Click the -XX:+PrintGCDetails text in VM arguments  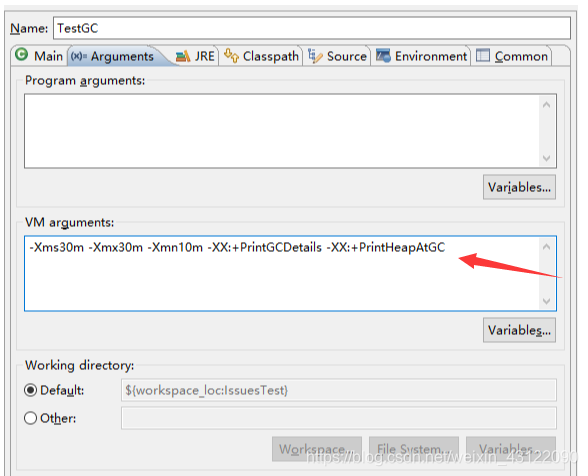click(265, 248)
